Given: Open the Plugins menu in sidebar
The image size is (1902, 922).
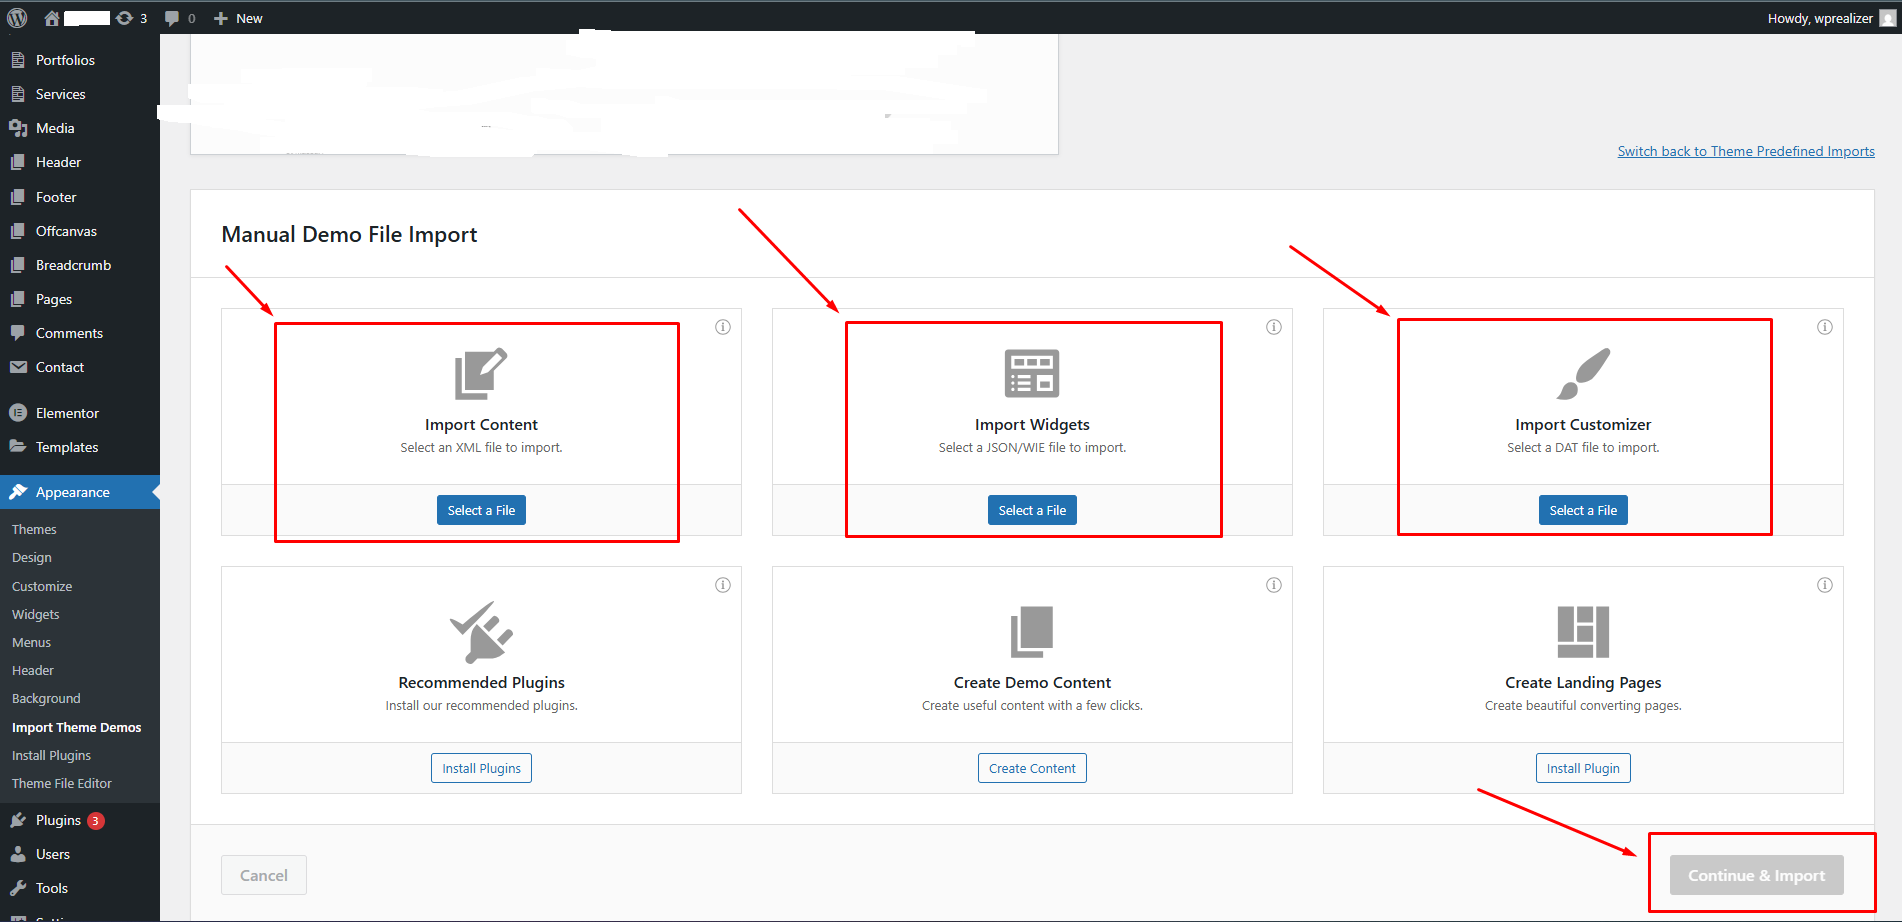Looking at the screenshot, I should coord(58,820).
